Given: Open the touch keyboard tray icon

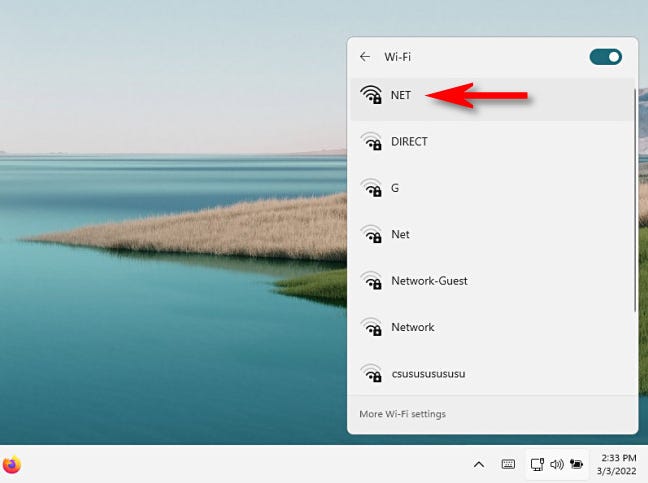Looking at the screenshot, I should [x=508, y=464].
